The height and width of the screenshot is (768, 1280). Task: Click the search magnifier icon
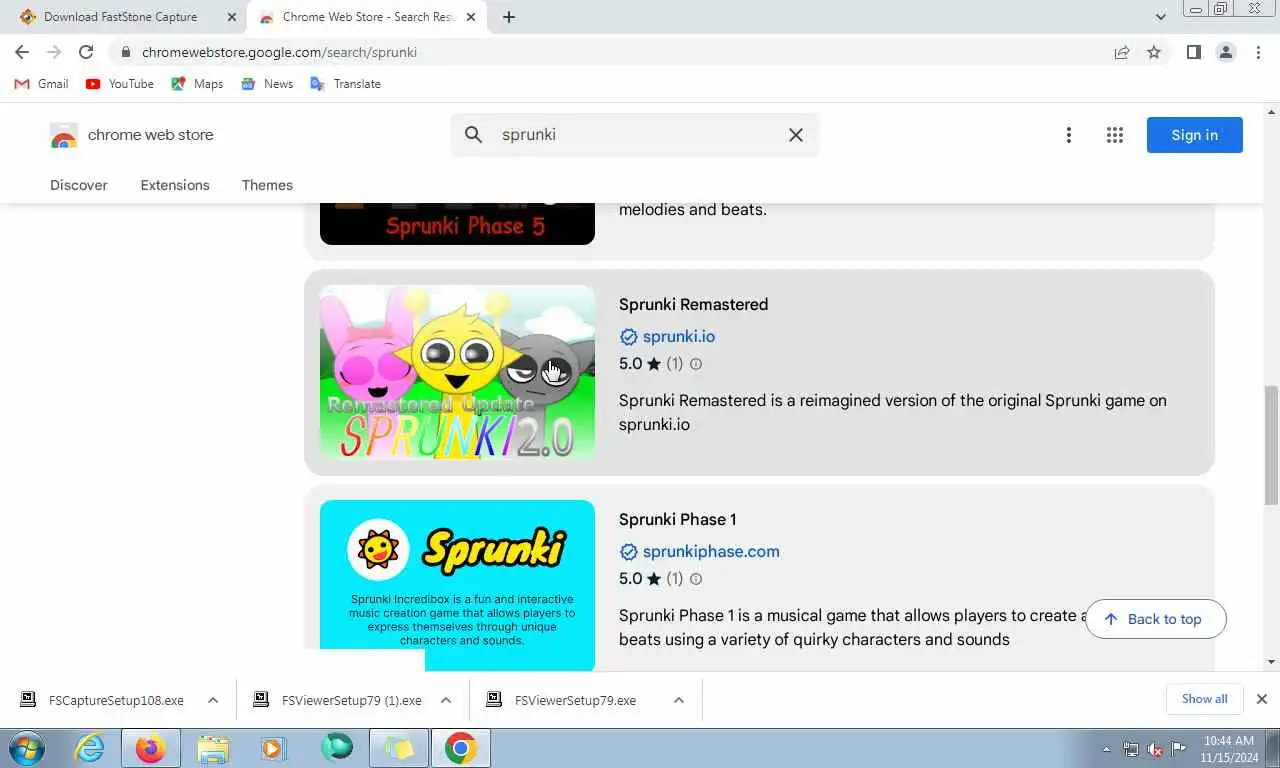pyautogui.click(x=474, y=135)
